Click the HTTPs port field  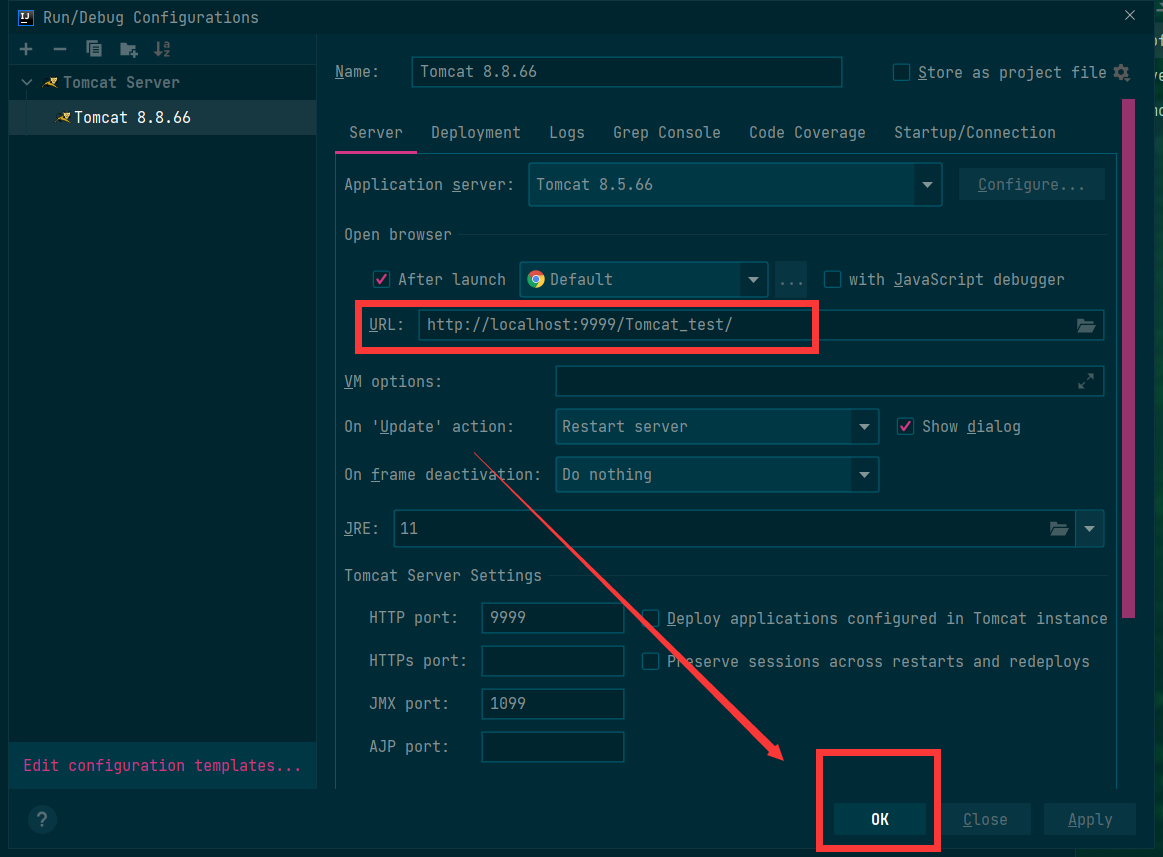[x=553, y=661]
